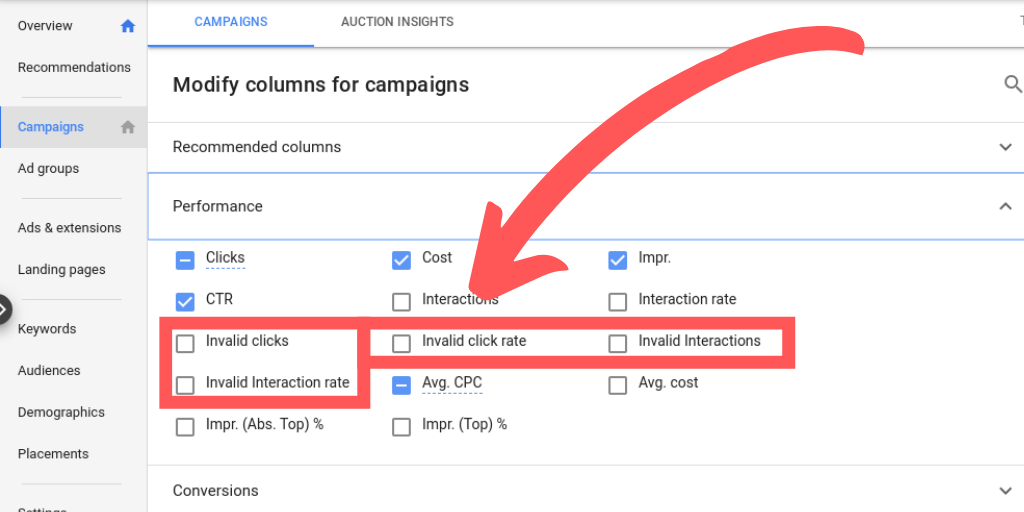This screenshot has width=1024, height=512.
Task: Open the Ad groups page
Action: point(48,169)
